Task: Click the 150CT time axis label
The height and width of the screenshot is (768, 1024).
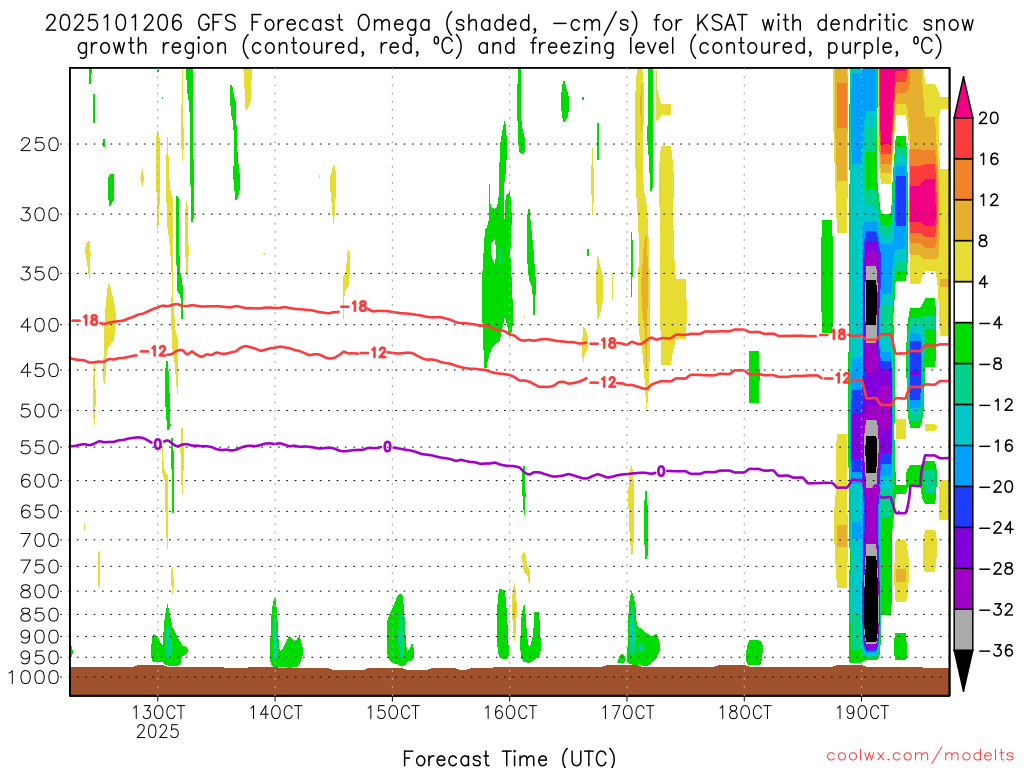Action: click(x=392, y=712)
